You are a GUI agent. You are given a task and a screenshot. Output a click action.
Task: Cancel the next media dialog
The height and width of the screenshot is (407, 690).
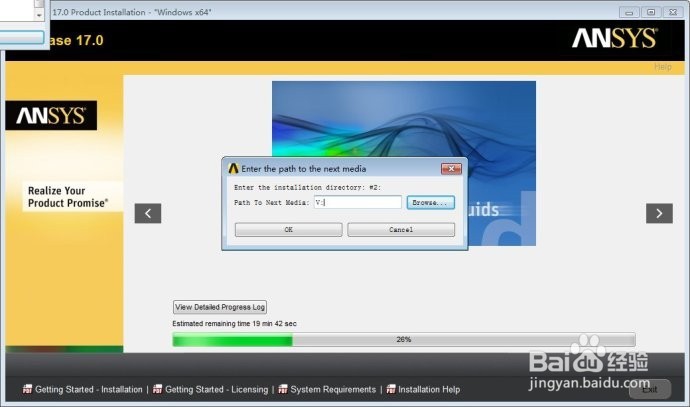tap(401, 230)
